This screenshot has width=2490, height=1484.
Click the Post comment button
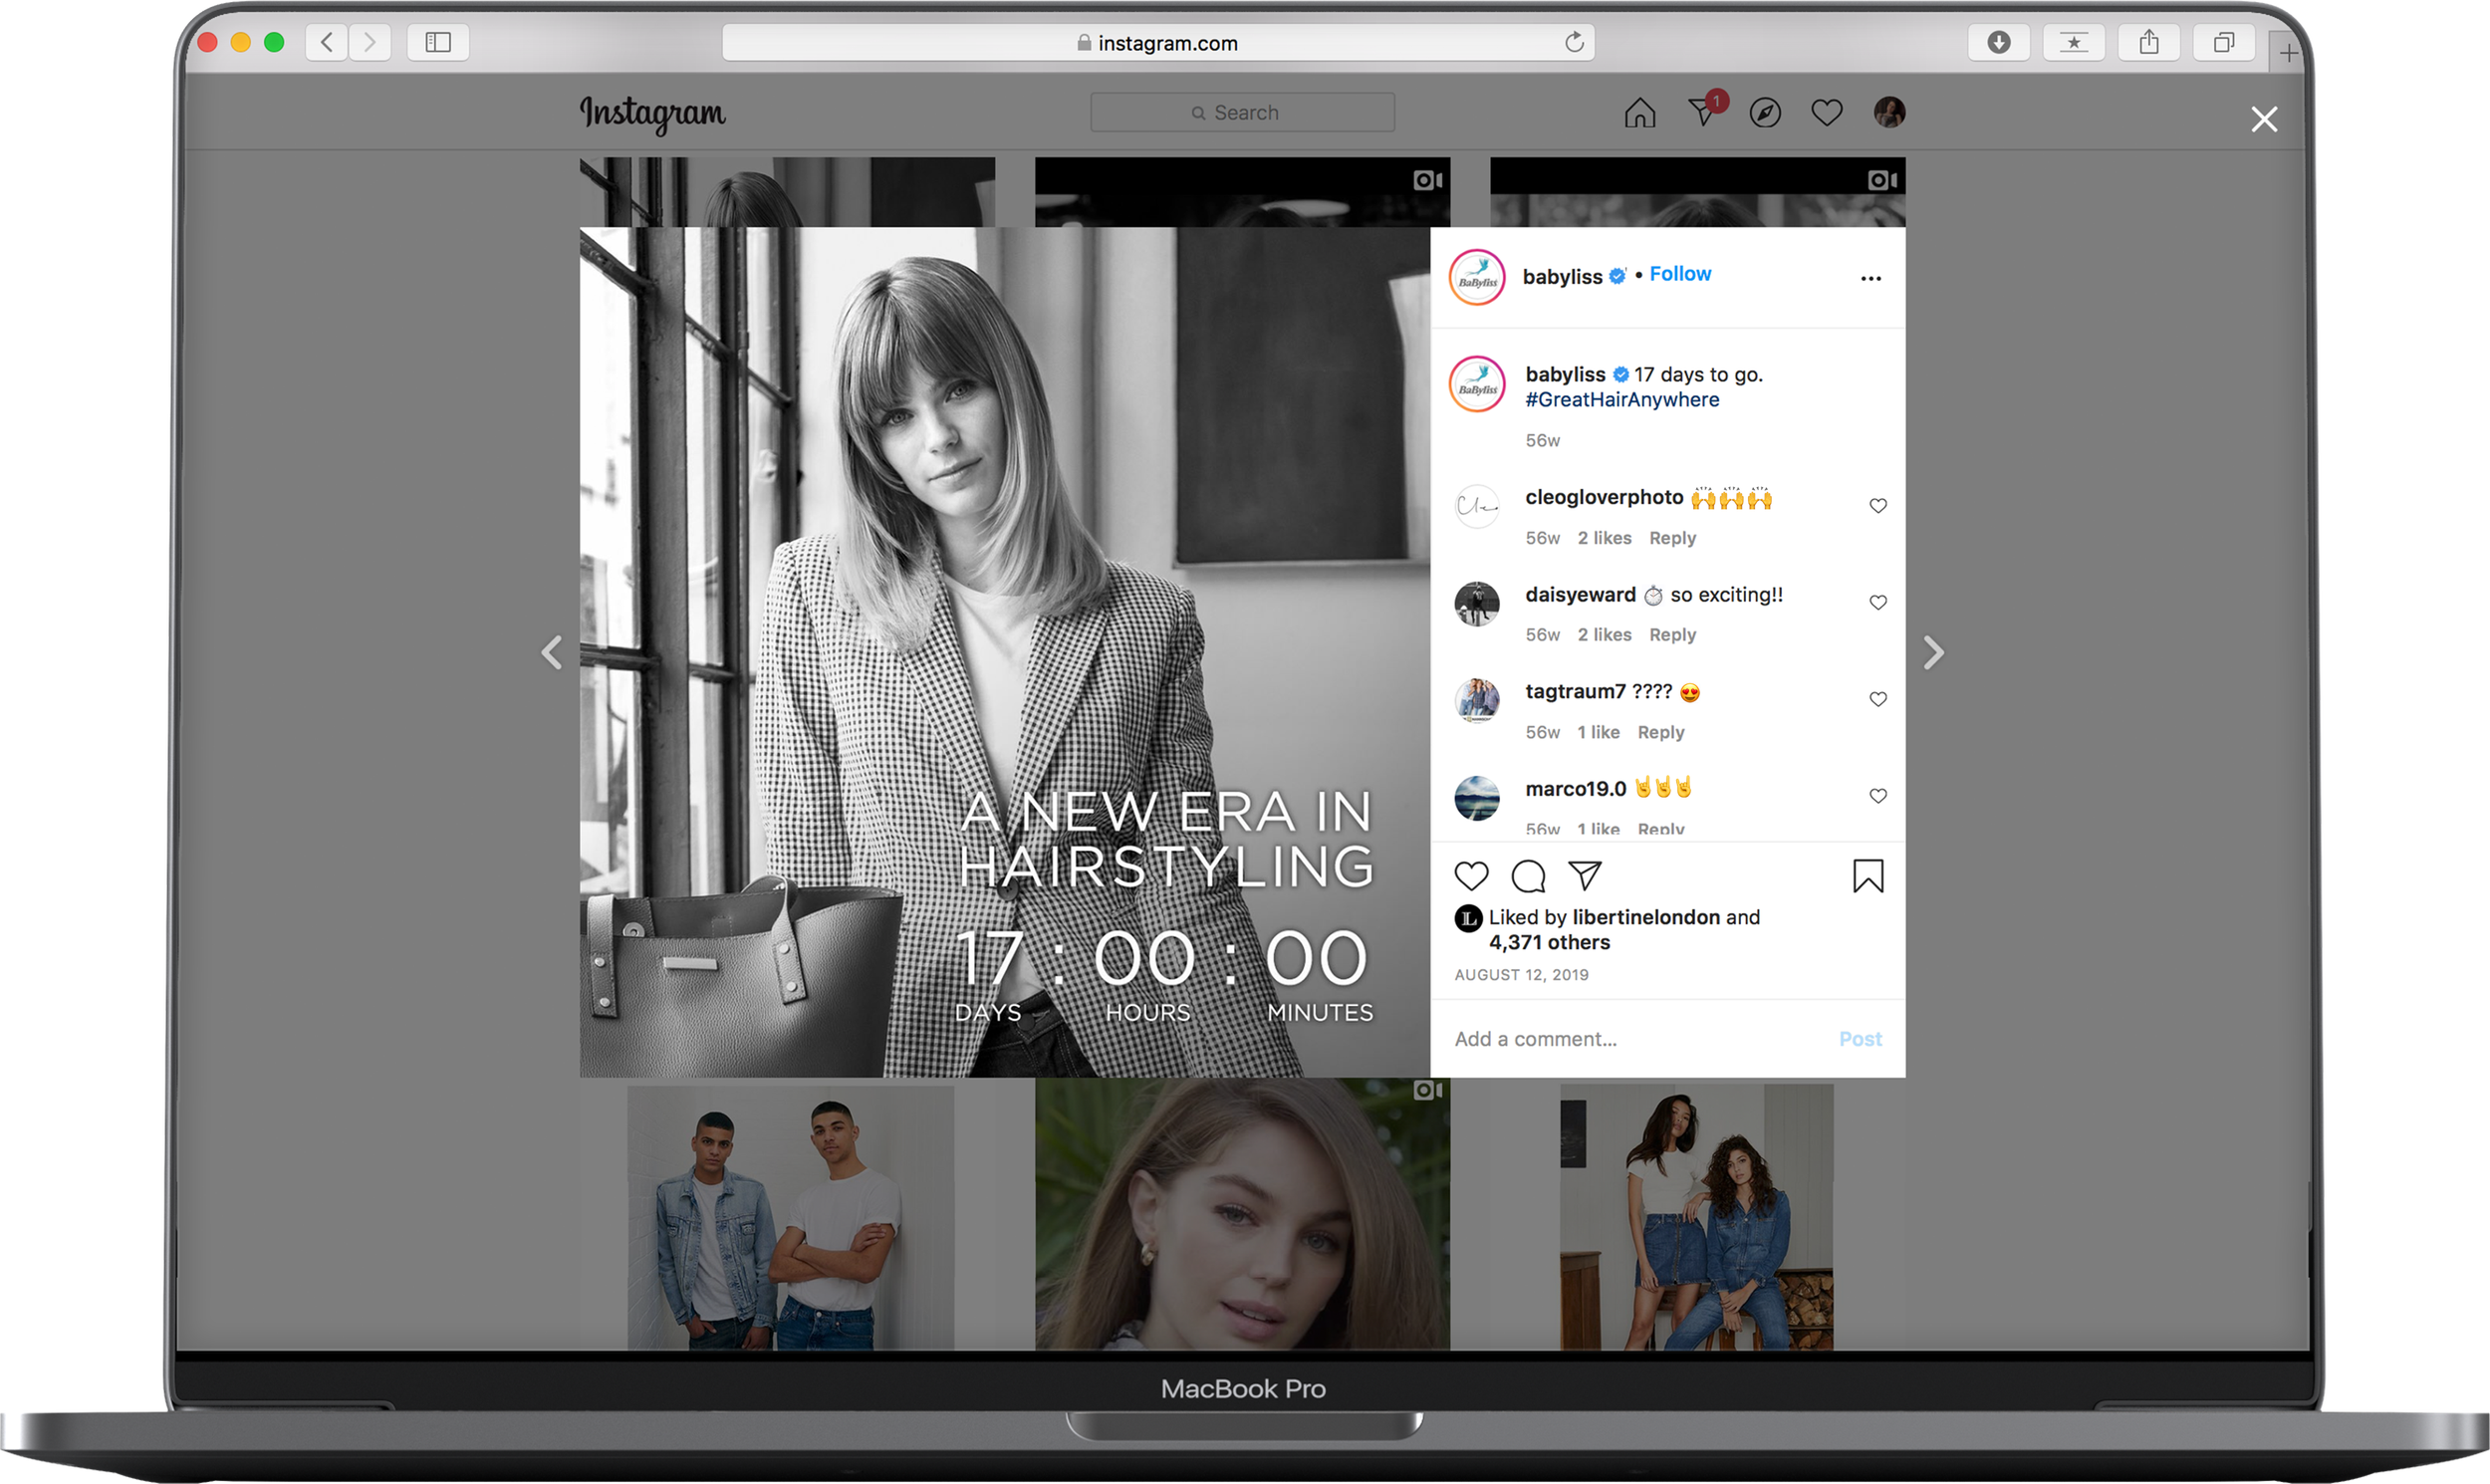click(1859, 1039)
